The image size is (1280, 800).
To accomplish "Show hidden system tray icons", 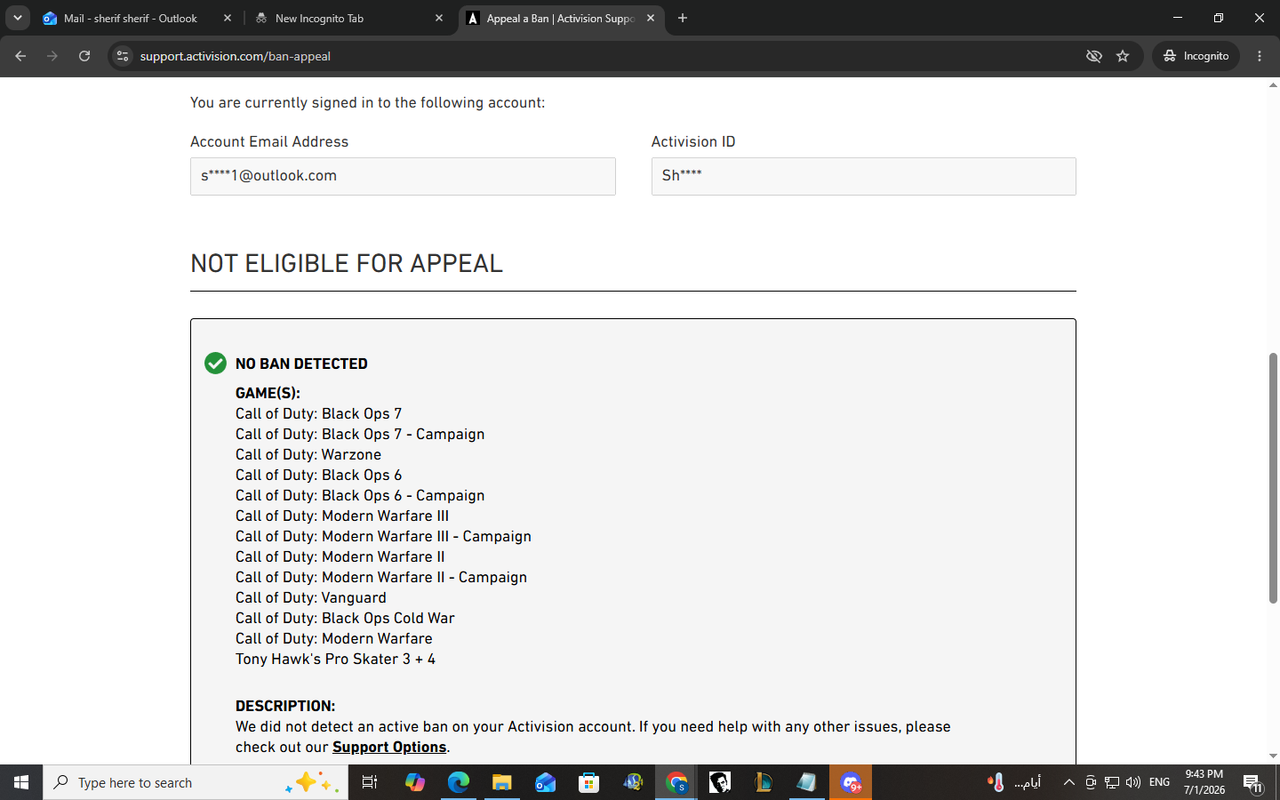I will [1068, 782].
